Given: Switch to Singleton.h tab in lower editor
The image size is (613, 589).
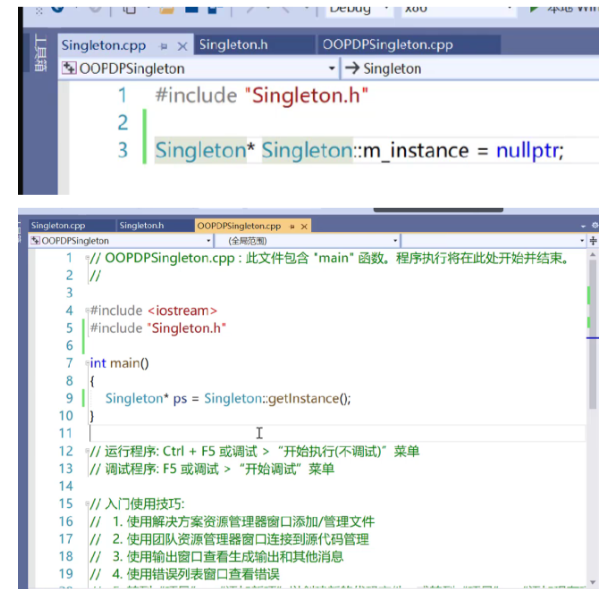Looking at the screenshot, I should pyautogui.click(x=142, y=226).
